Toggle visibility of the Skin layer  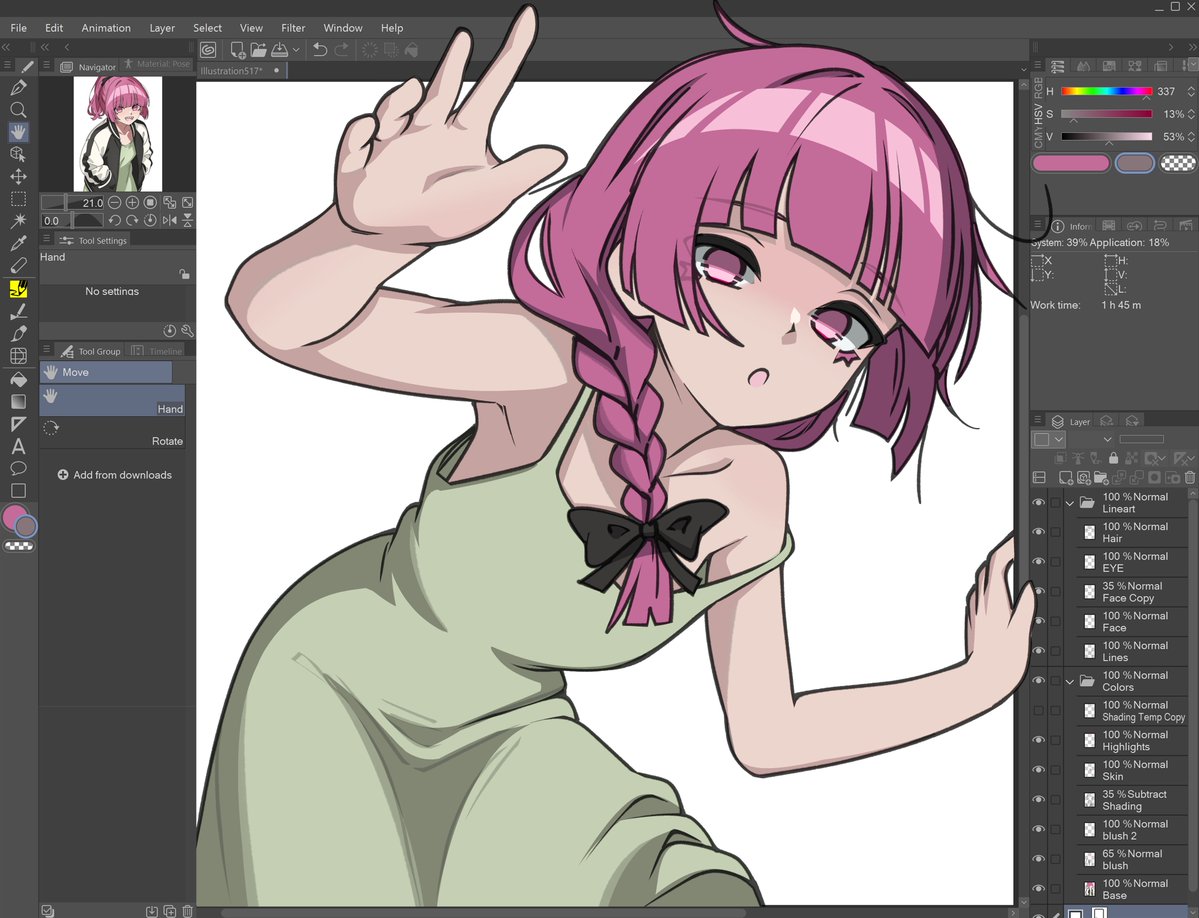(1038, 770)
